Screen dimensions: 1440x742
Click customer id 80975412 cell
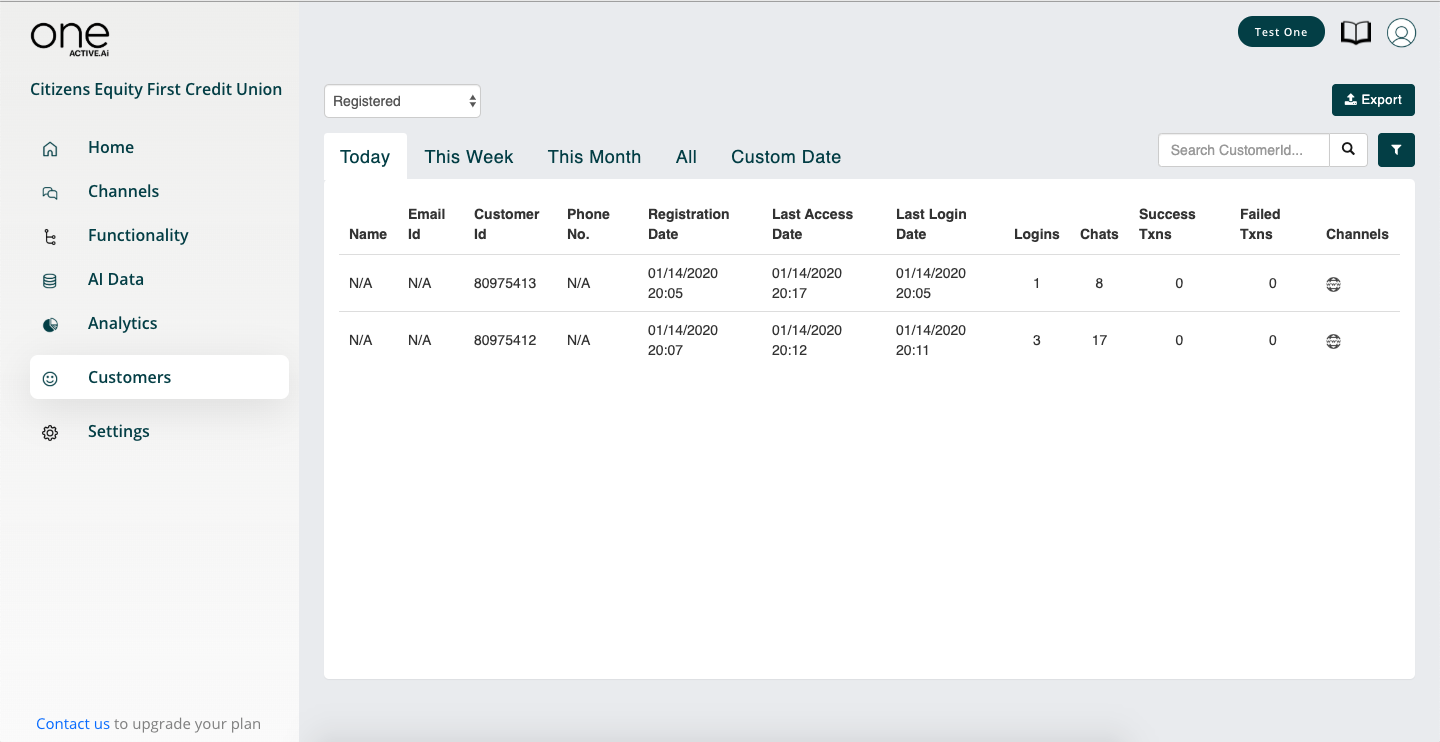coord(505,340)
